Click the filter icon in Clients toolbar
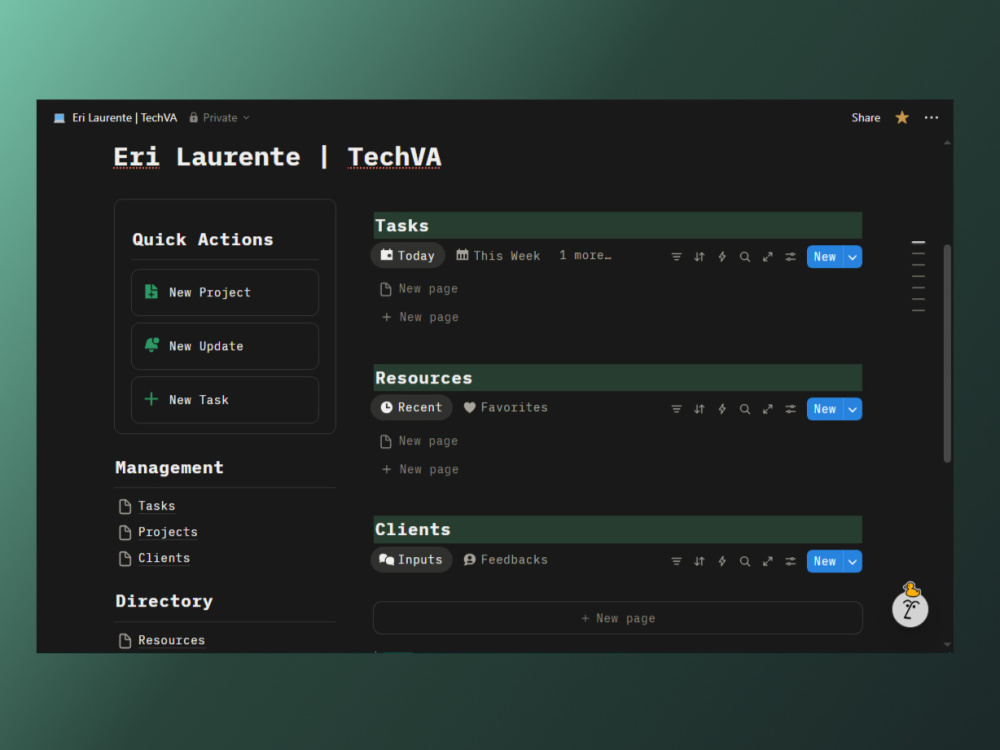Image resolution: width=1000 pixels, height=750 pixels. coord(676,561)
